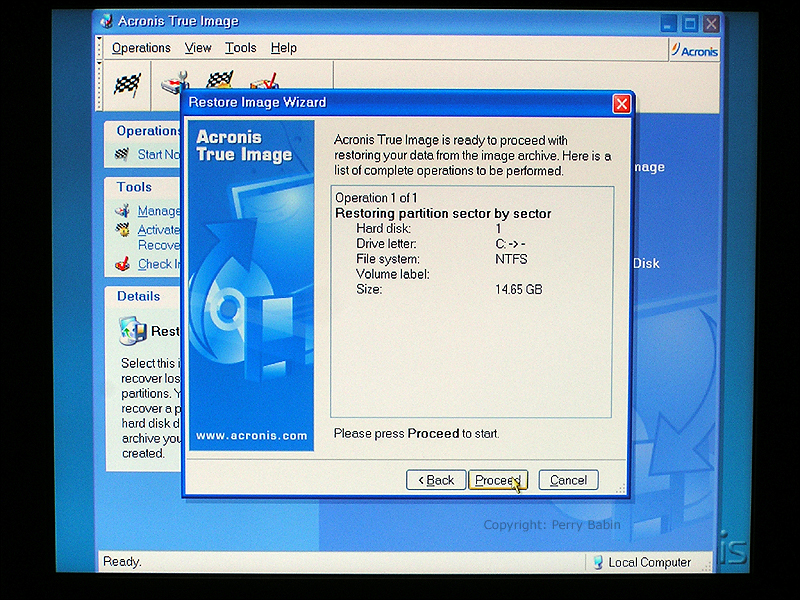800x600 pixels.
Task: Click the Local Computer status text
Action: pyautogui.click(x=649, y=562)
